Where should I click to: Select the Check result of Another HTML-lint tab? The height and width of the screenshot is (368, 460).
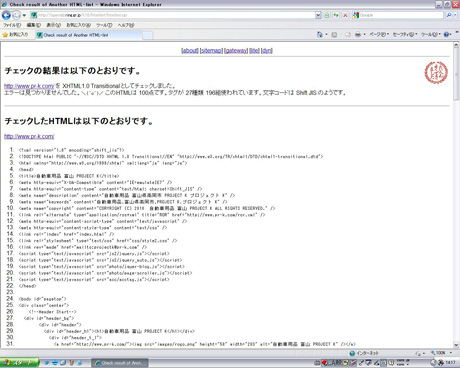(88, 35)
